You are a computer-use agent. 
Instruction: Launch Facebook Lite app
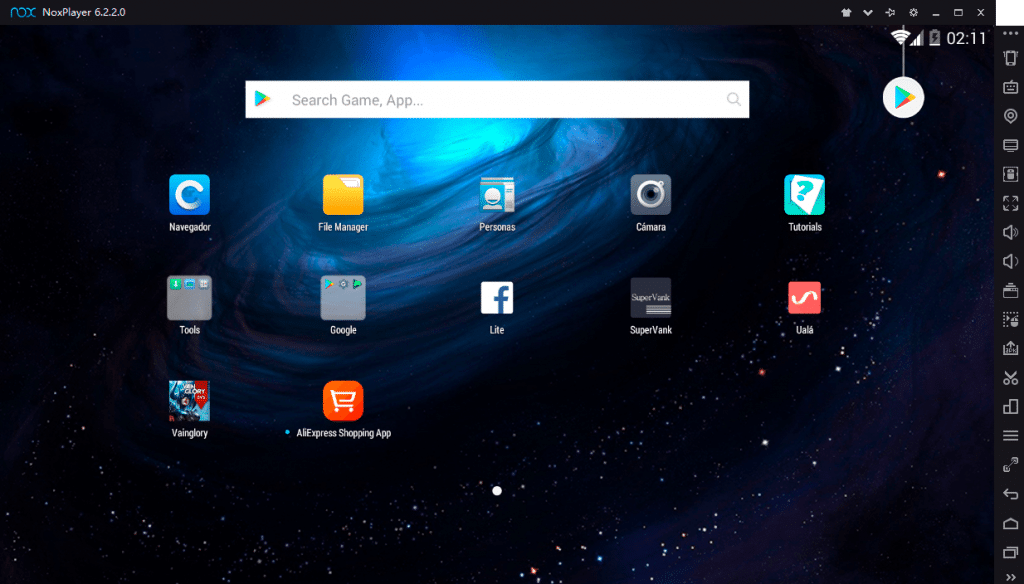(497, 298)
